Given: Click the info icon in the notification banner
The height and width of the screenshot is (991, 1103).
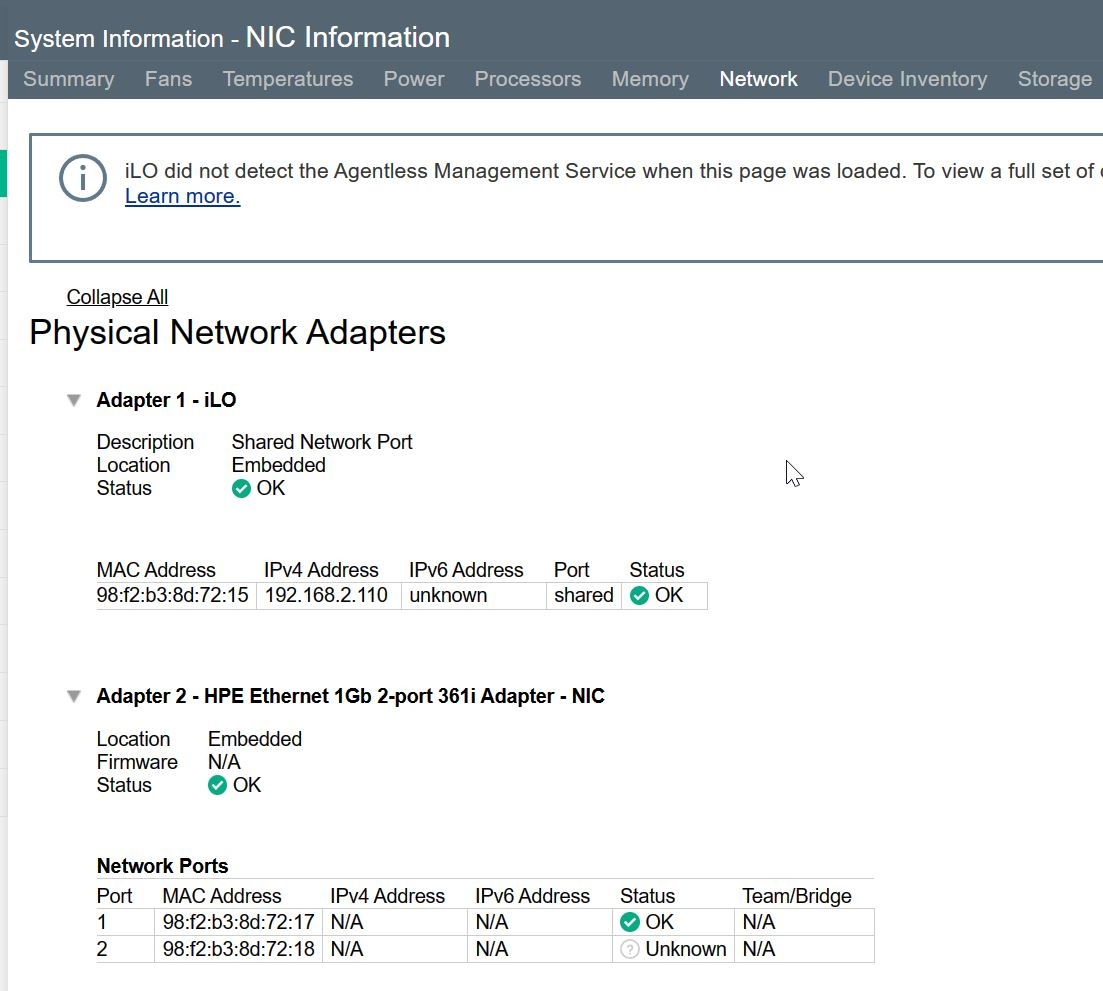Looking at the screenshot, I should pos(83,180).
